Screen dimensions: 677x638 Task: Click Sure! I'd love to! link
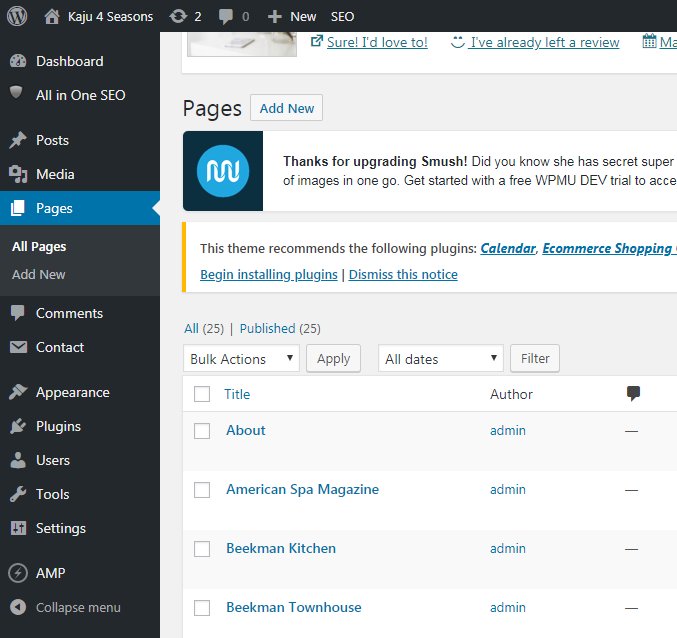tap(377, 42)
